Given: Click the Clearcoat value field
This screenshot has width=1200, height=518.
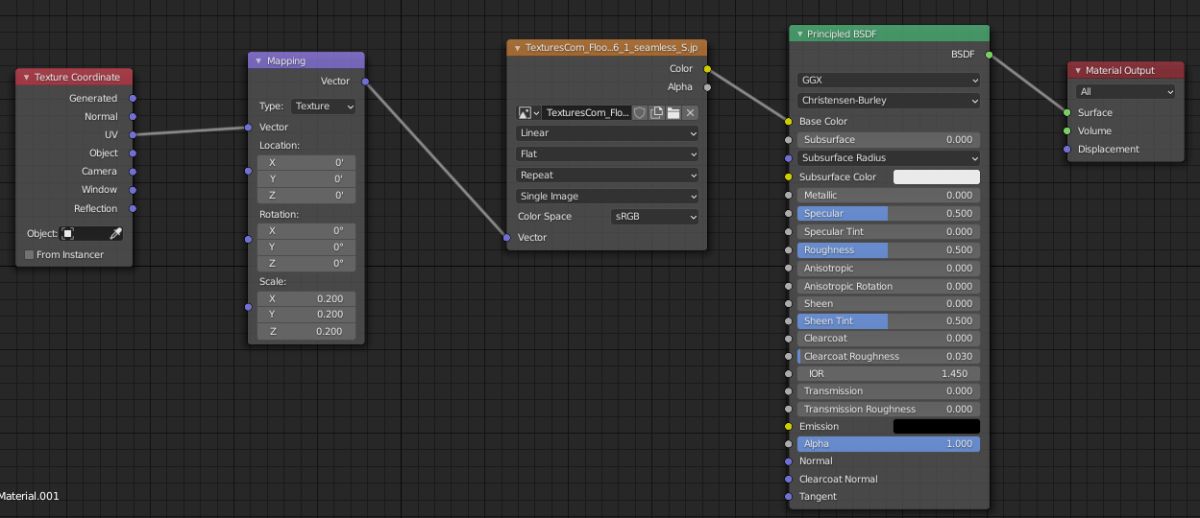Looking at the screenshot, I should (x=889, y=338).
